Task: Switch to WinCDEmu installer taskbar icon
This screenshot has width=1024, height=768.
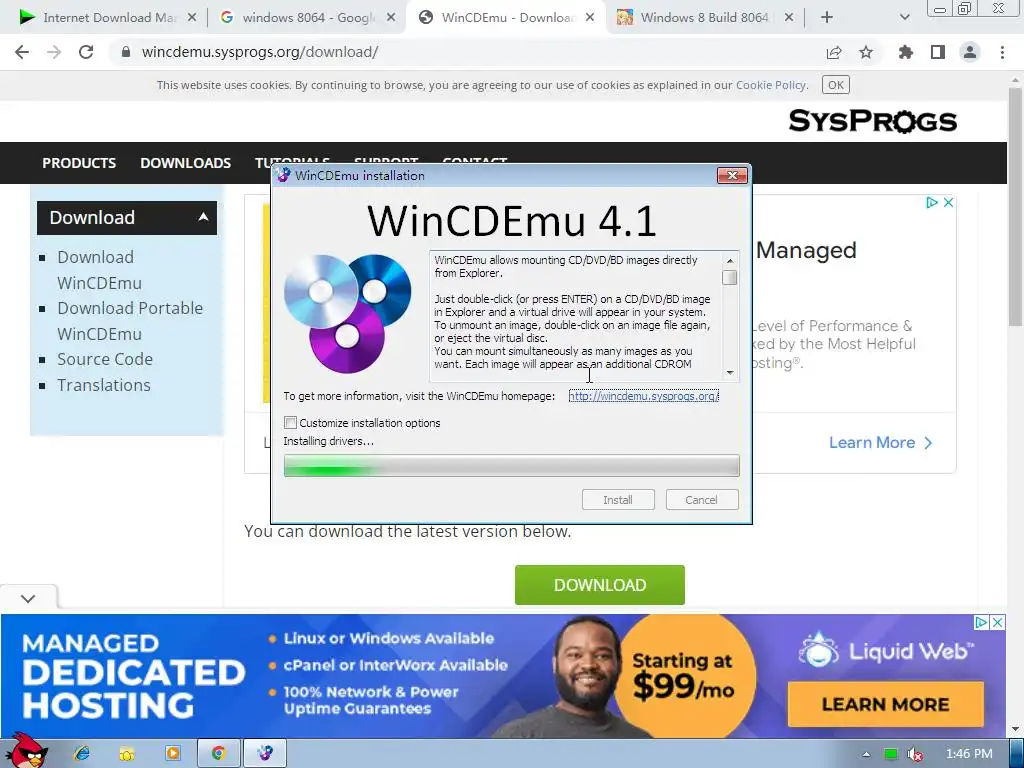Action: pos(265,754)
